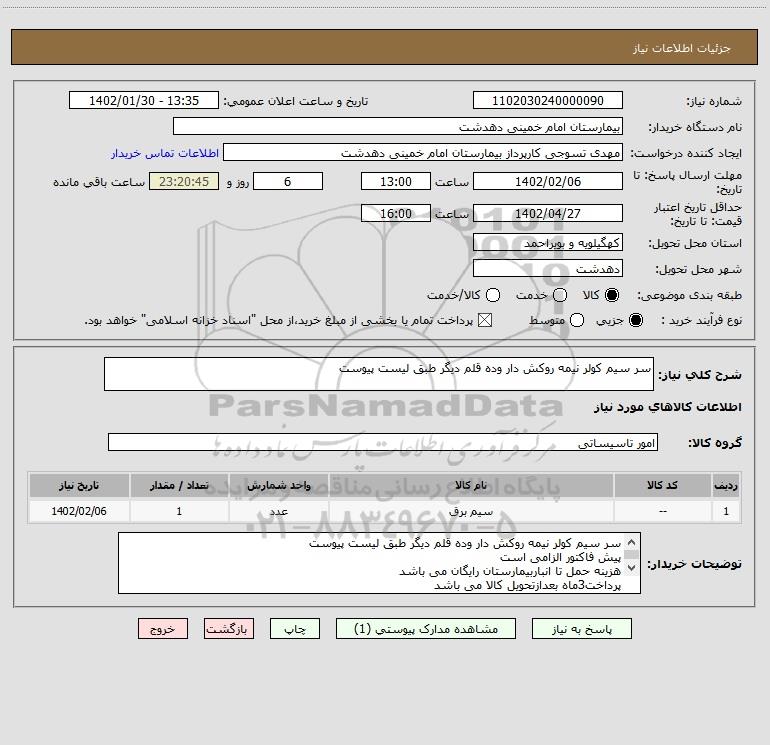Click scroll-down arrow in buyer notes box
Screen dimensions: 770x745
[632, 568]
